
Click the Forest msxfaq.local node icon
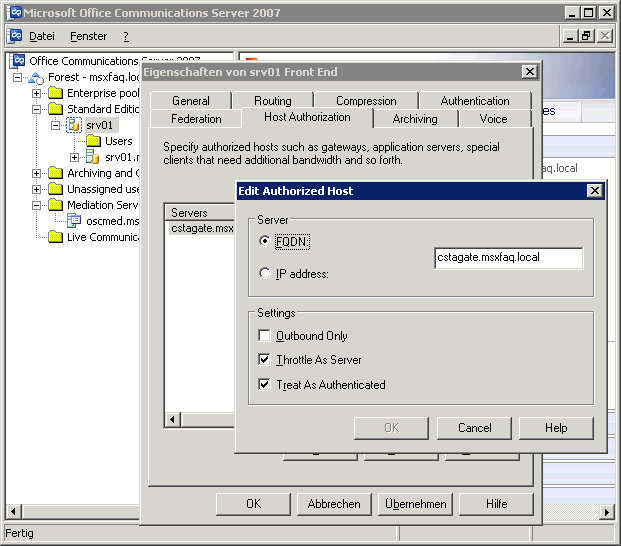(36, 78)
